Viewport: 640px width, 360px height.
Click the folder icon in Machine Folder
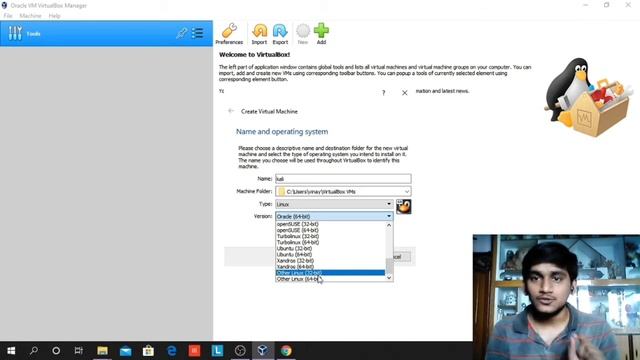click(x=282, y=191)
